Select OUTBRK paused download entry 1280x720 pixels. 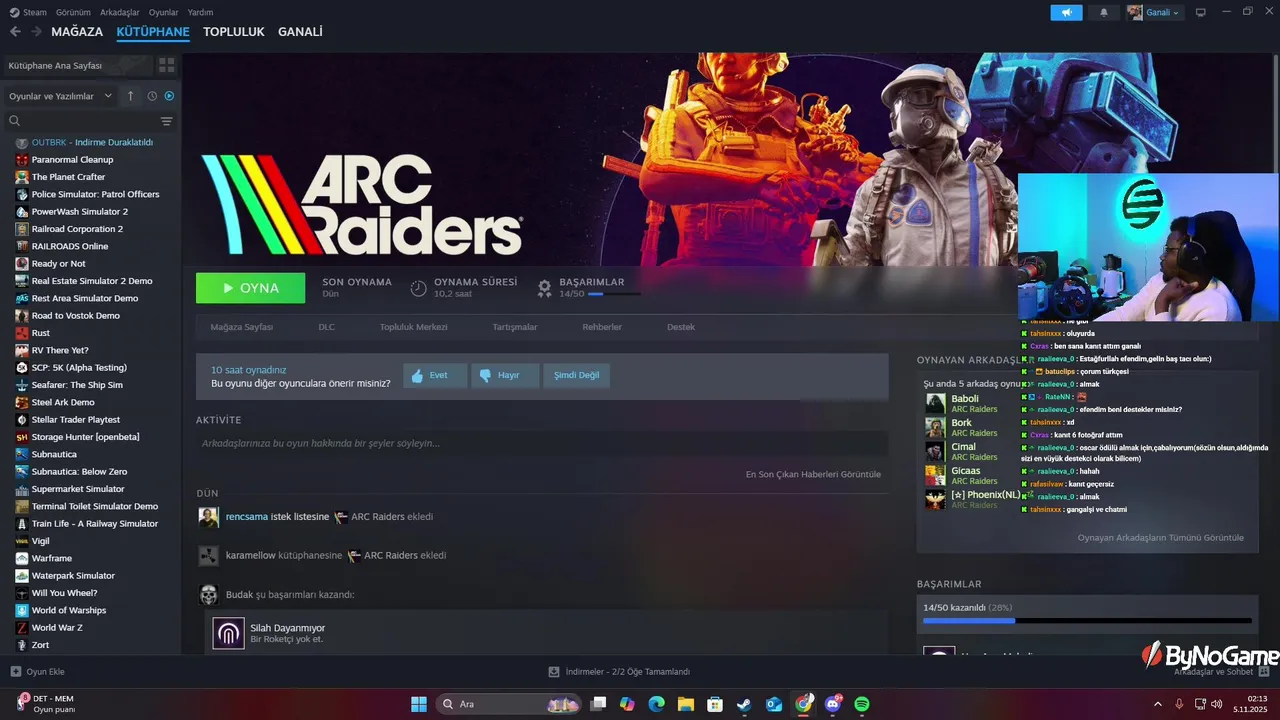[x=90, y=142]
